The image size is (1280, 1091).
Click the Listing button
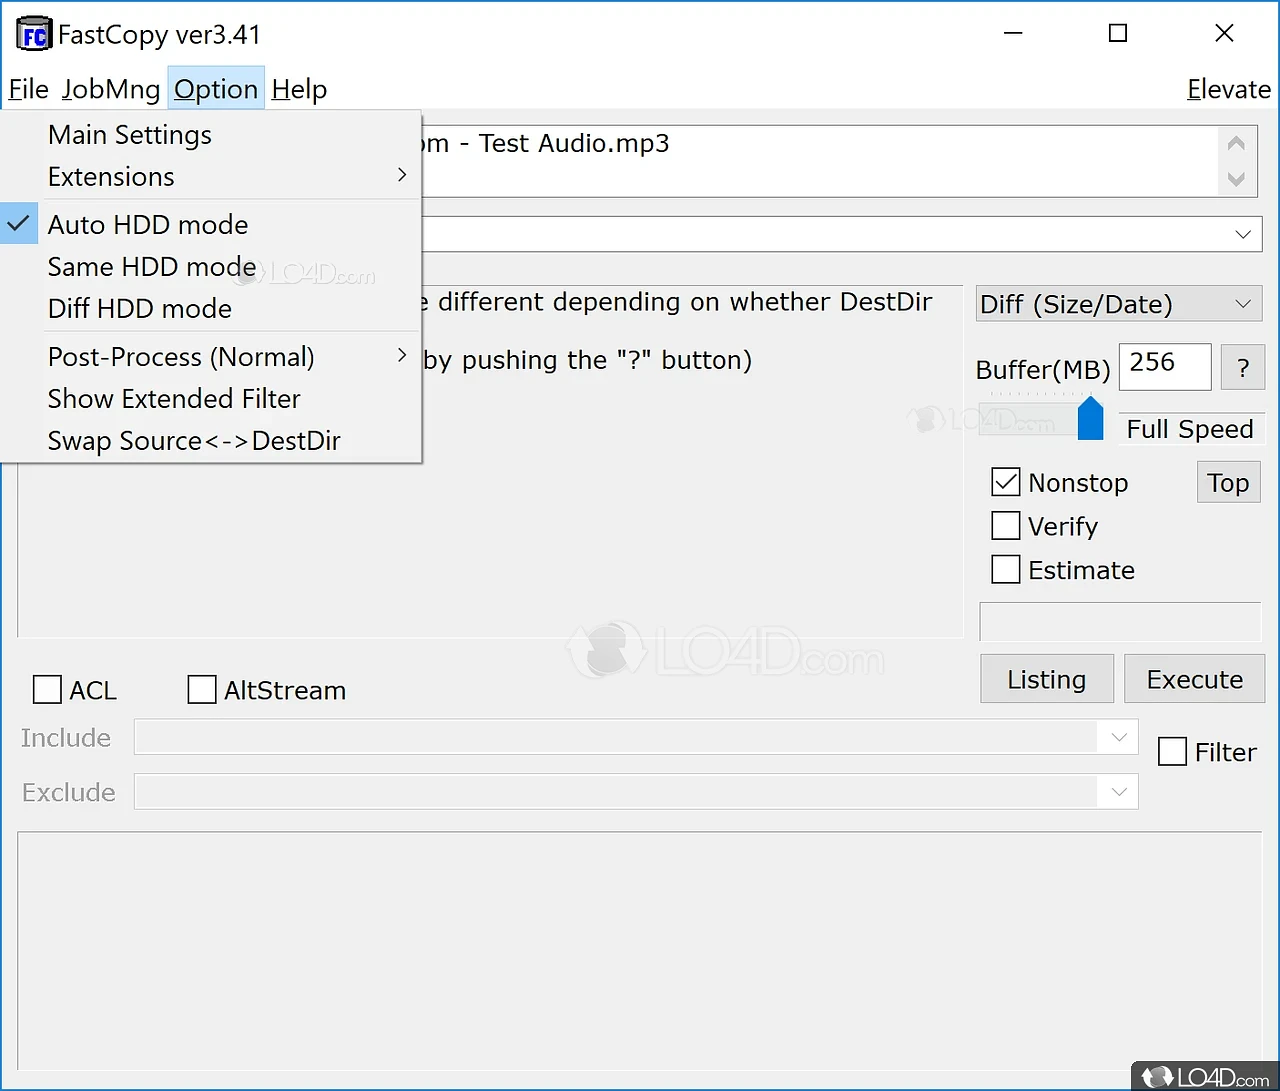[1046, 680]
